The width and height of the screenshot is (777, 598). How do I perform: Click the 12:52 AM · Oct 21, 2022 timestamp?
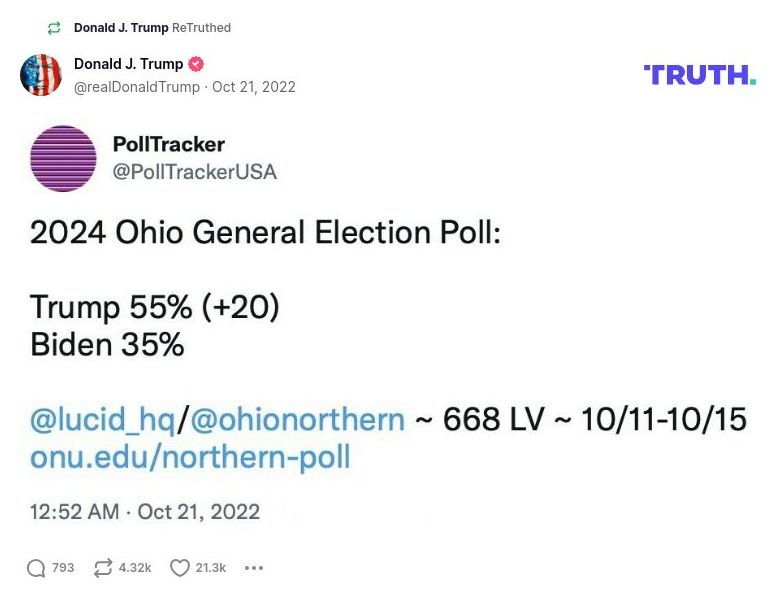click(145, 512)
